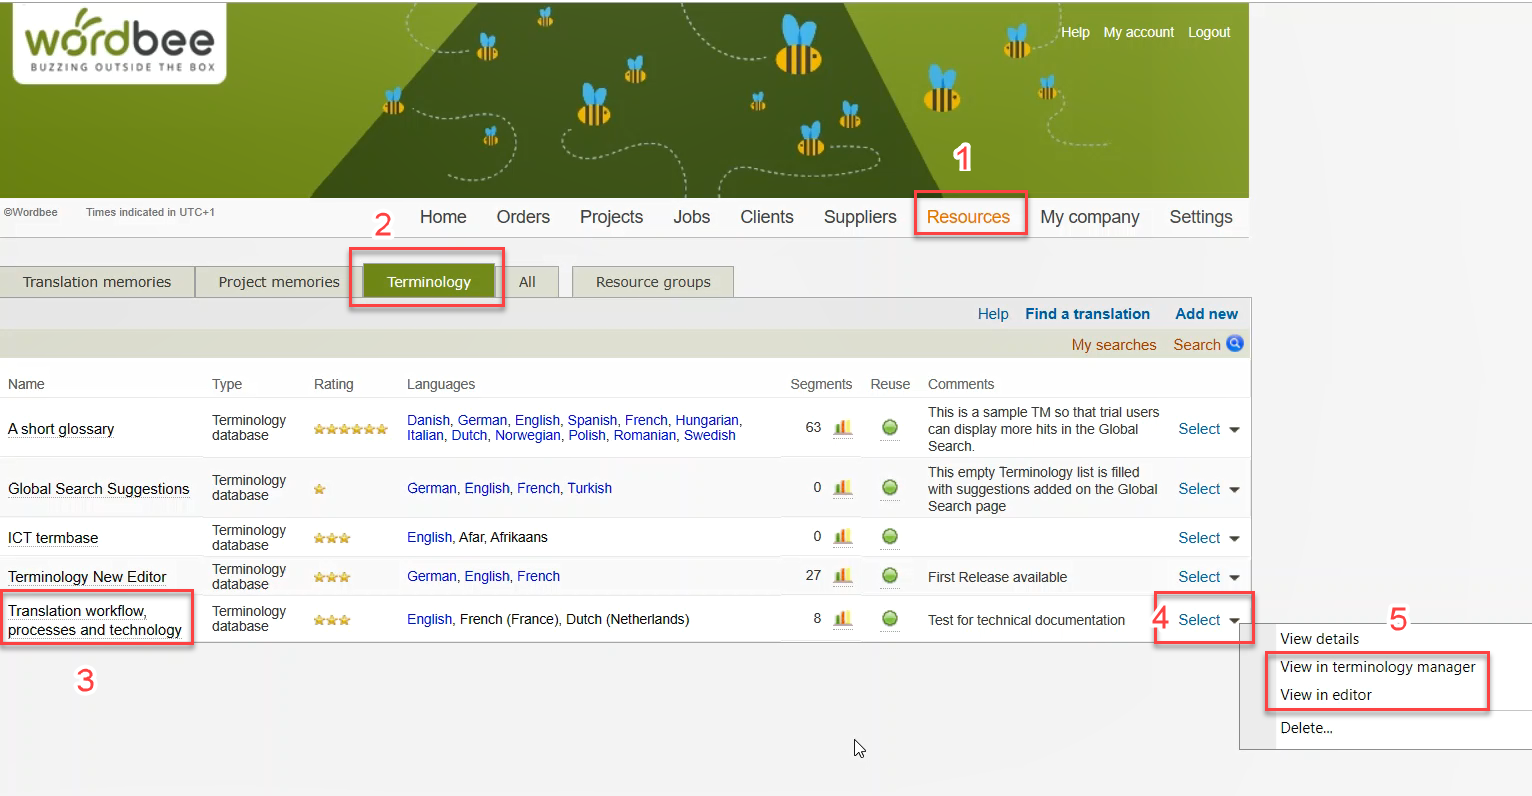The width and height of the screenshot is (1532, 796).
Task: Click bar chart icon for Translation workflow row
Action: 843,619
